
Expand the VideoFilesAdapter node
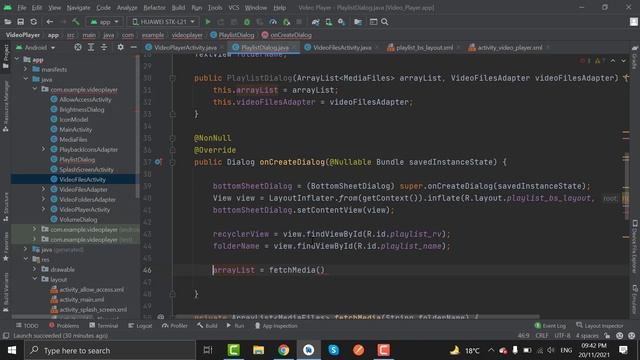[44, 189]
